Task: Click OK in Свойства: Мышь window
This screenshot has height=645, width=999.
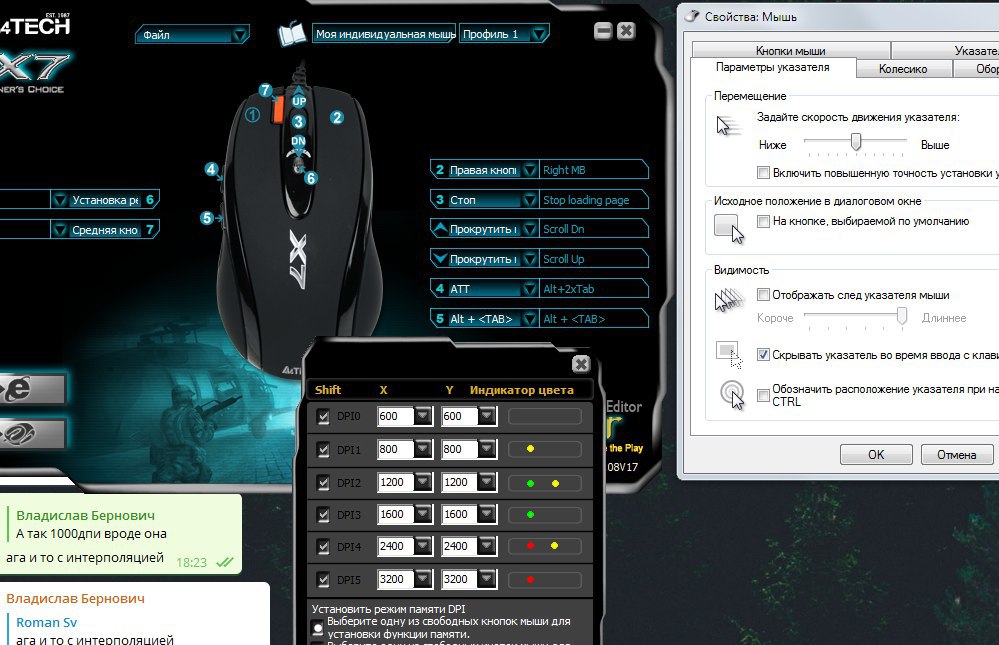Action: 876,454
